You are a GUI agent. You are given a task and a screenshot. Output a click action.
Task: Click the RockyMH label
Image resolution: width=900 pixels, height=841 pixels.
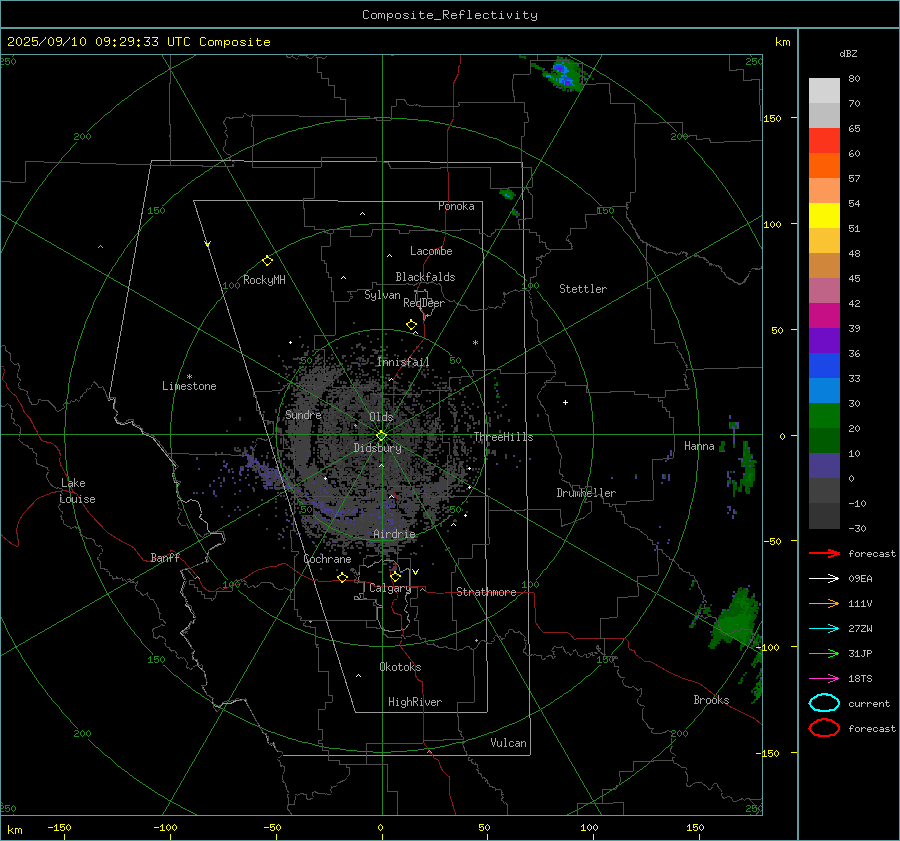point(264,280)
